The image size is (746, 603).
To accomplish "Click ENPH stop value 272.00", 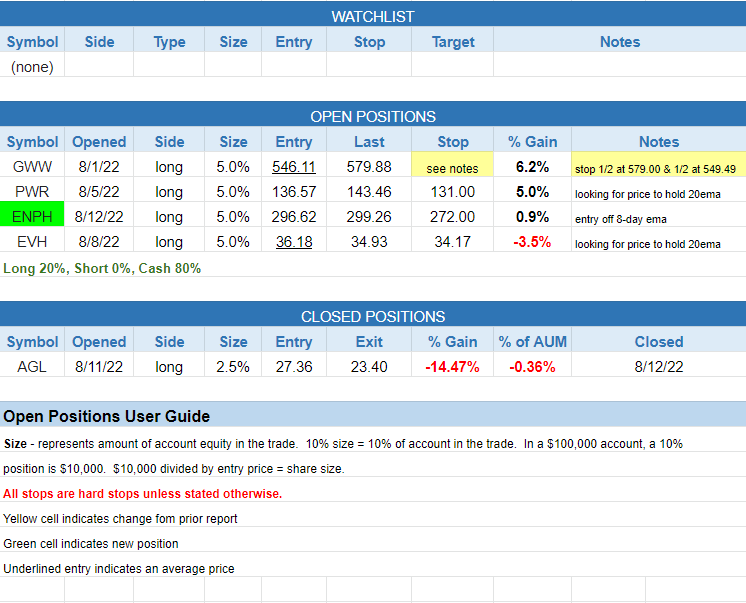I will click(452, 217).
